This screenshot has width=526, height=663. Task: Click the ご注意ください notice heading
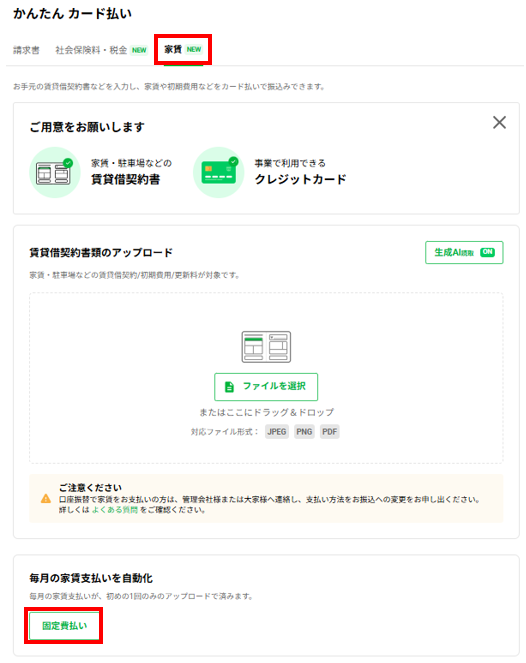pos(90,488)
